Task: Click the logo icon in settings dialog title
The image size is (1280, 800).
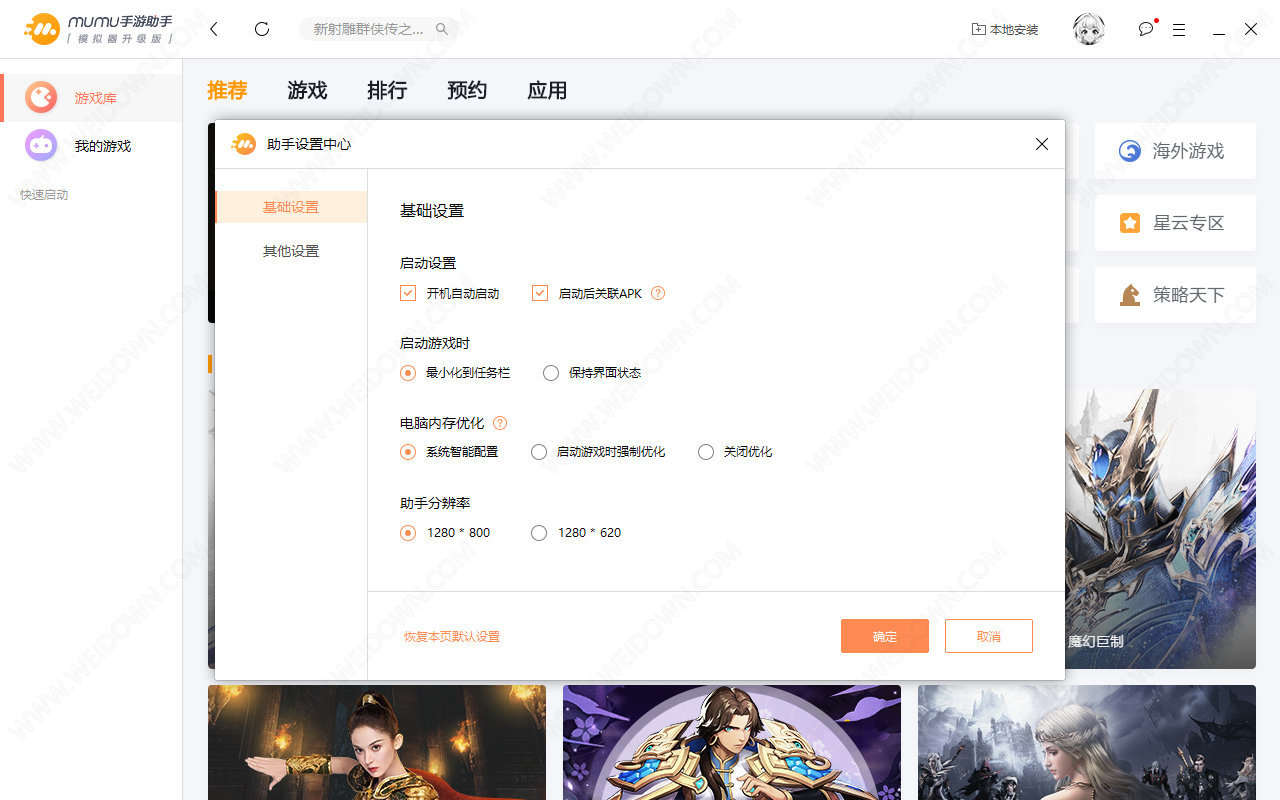Action: pos(244,144)
